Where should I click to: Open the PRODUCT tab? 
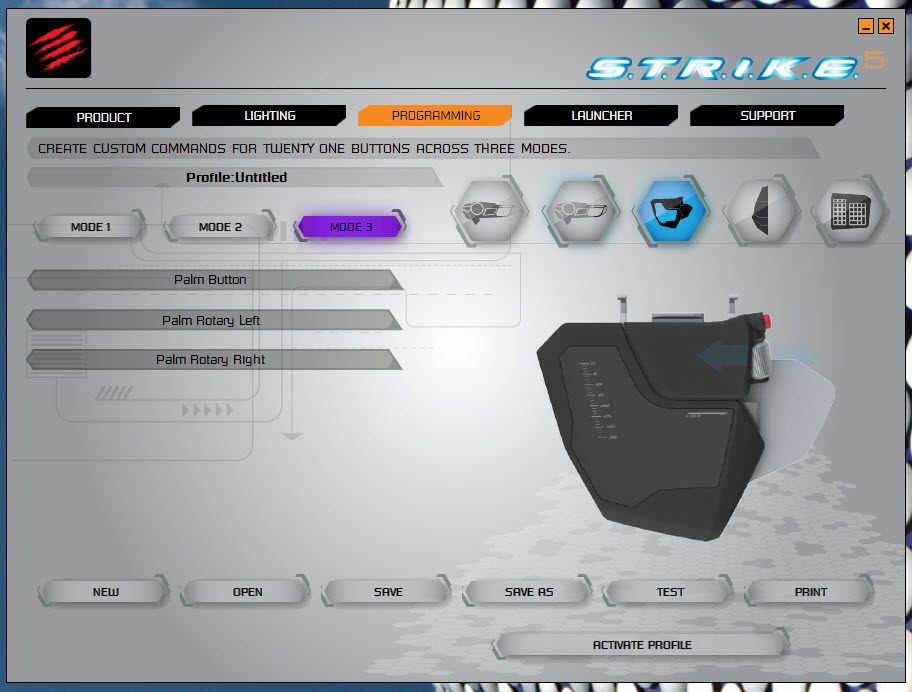(x=103, y=117)
